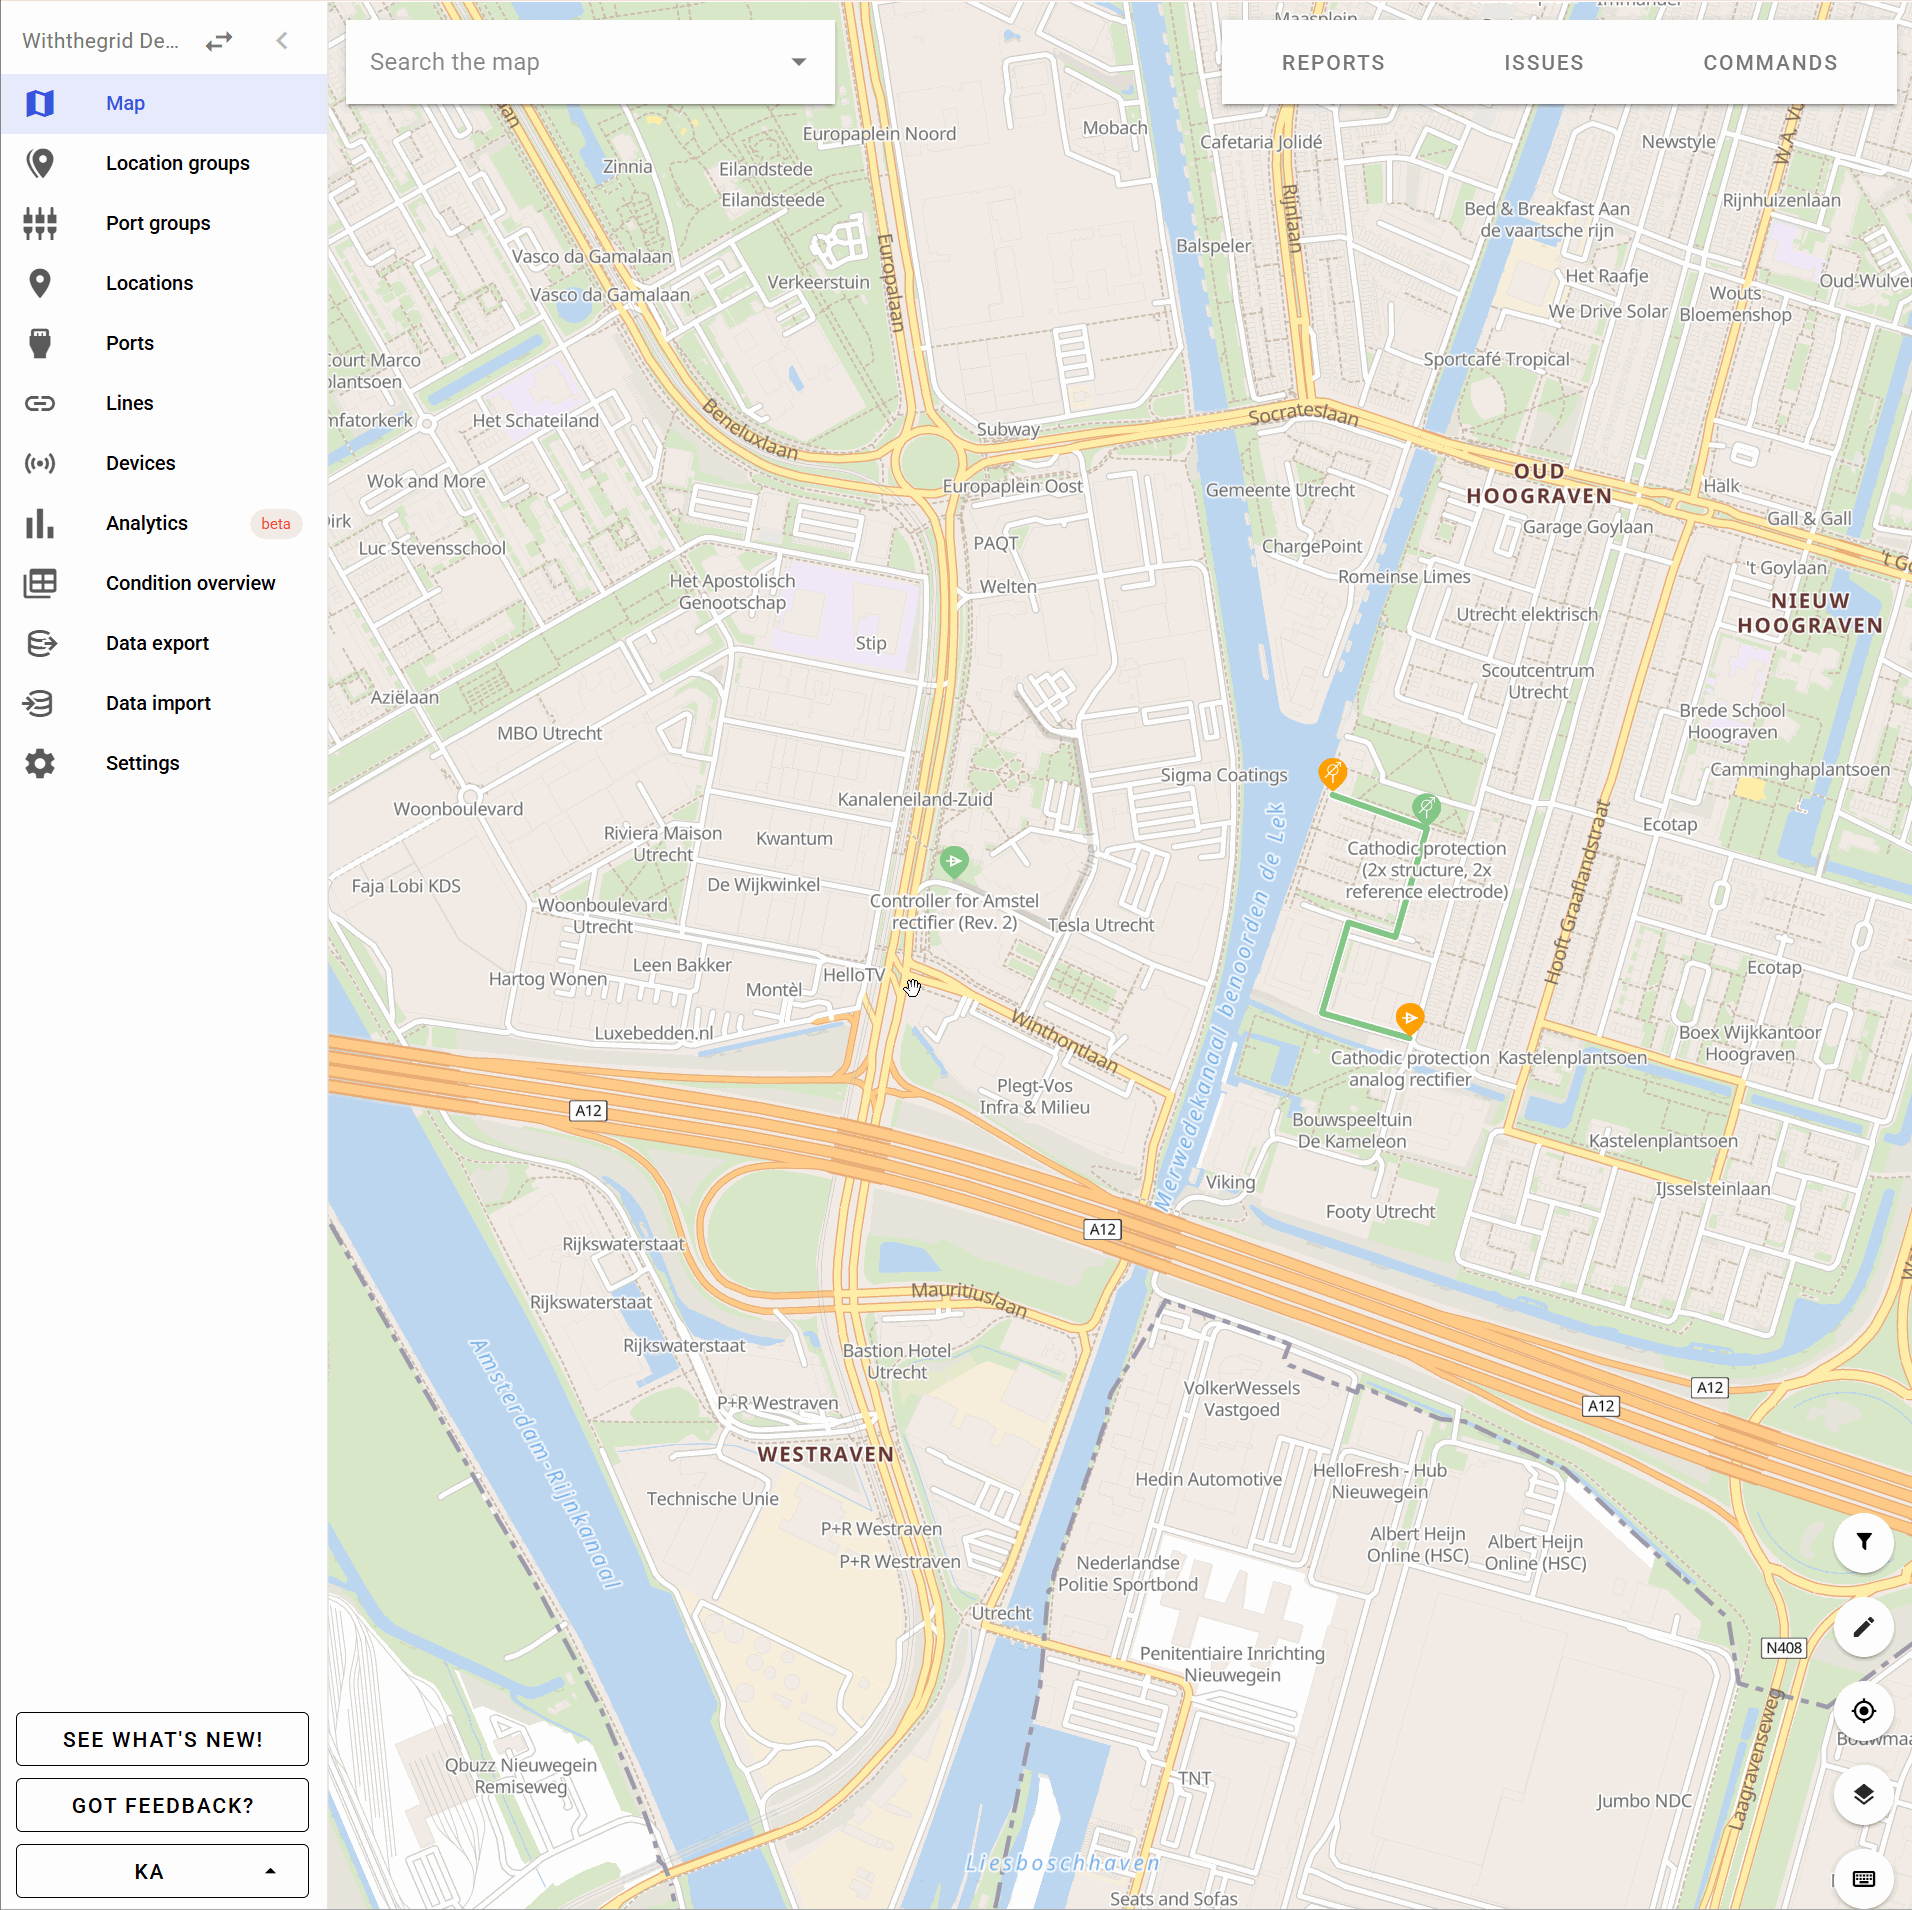Click the switch environment arrows icon
1912x1910 pixels.
(x=219, y=41)
